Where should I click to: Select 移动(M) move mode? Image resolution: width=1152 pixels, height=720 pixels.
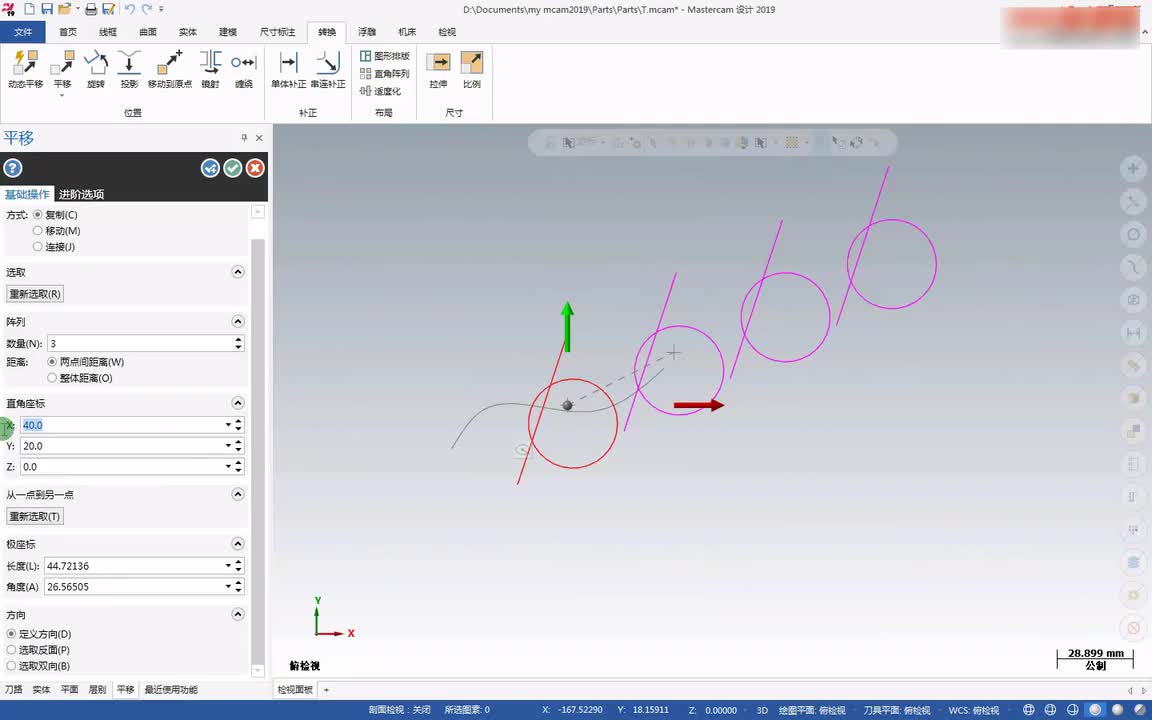tap(57, 231)
